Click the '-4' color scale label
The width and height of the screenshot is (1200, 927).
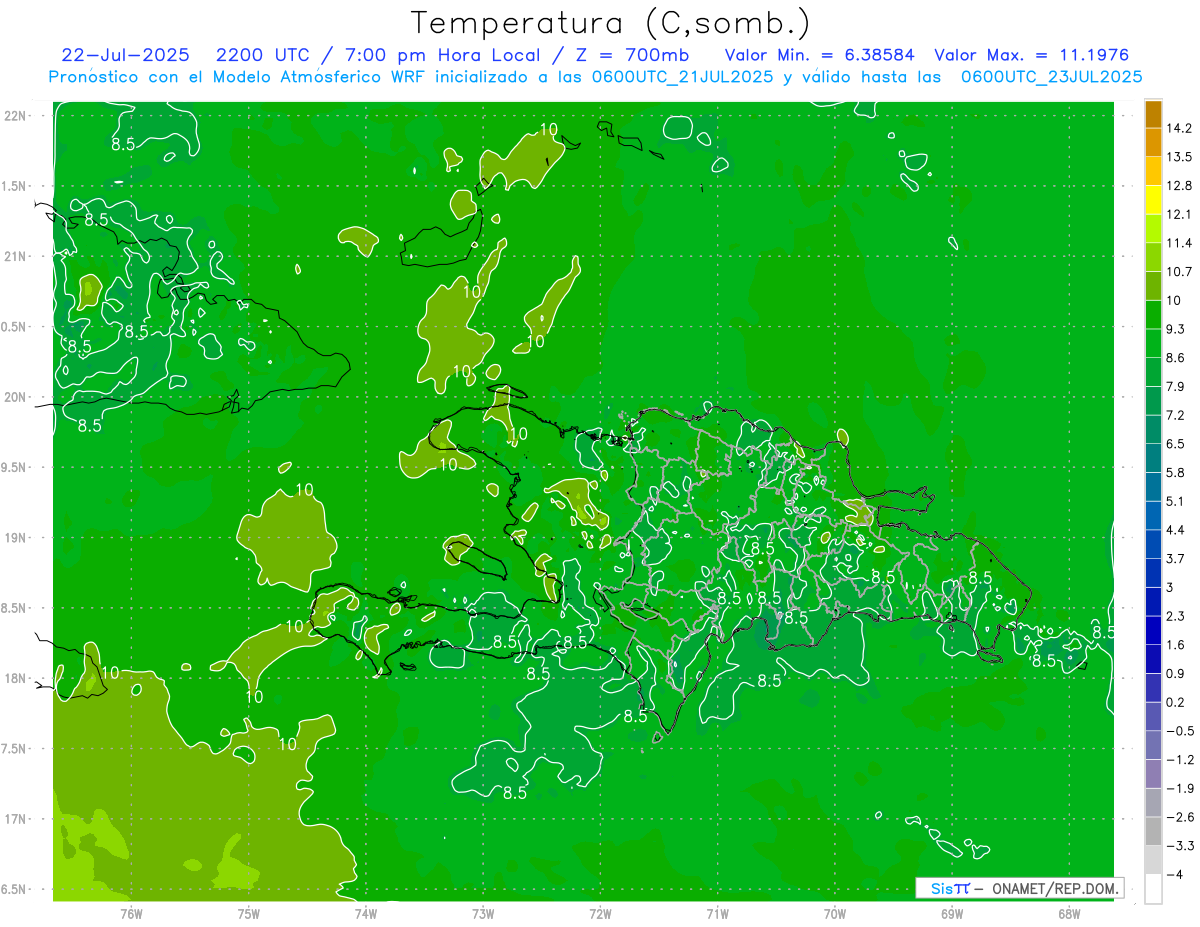1175,875
